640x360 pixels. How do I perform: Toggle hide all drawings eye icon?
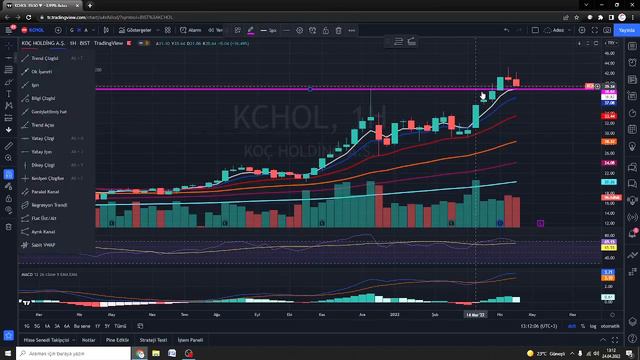pos(8,210)
